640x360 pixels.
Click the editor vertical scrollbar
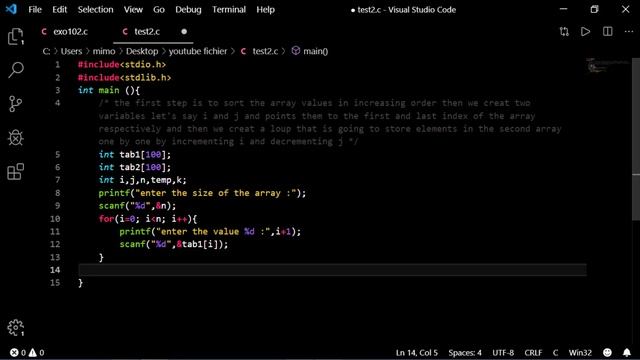(636, 139)
